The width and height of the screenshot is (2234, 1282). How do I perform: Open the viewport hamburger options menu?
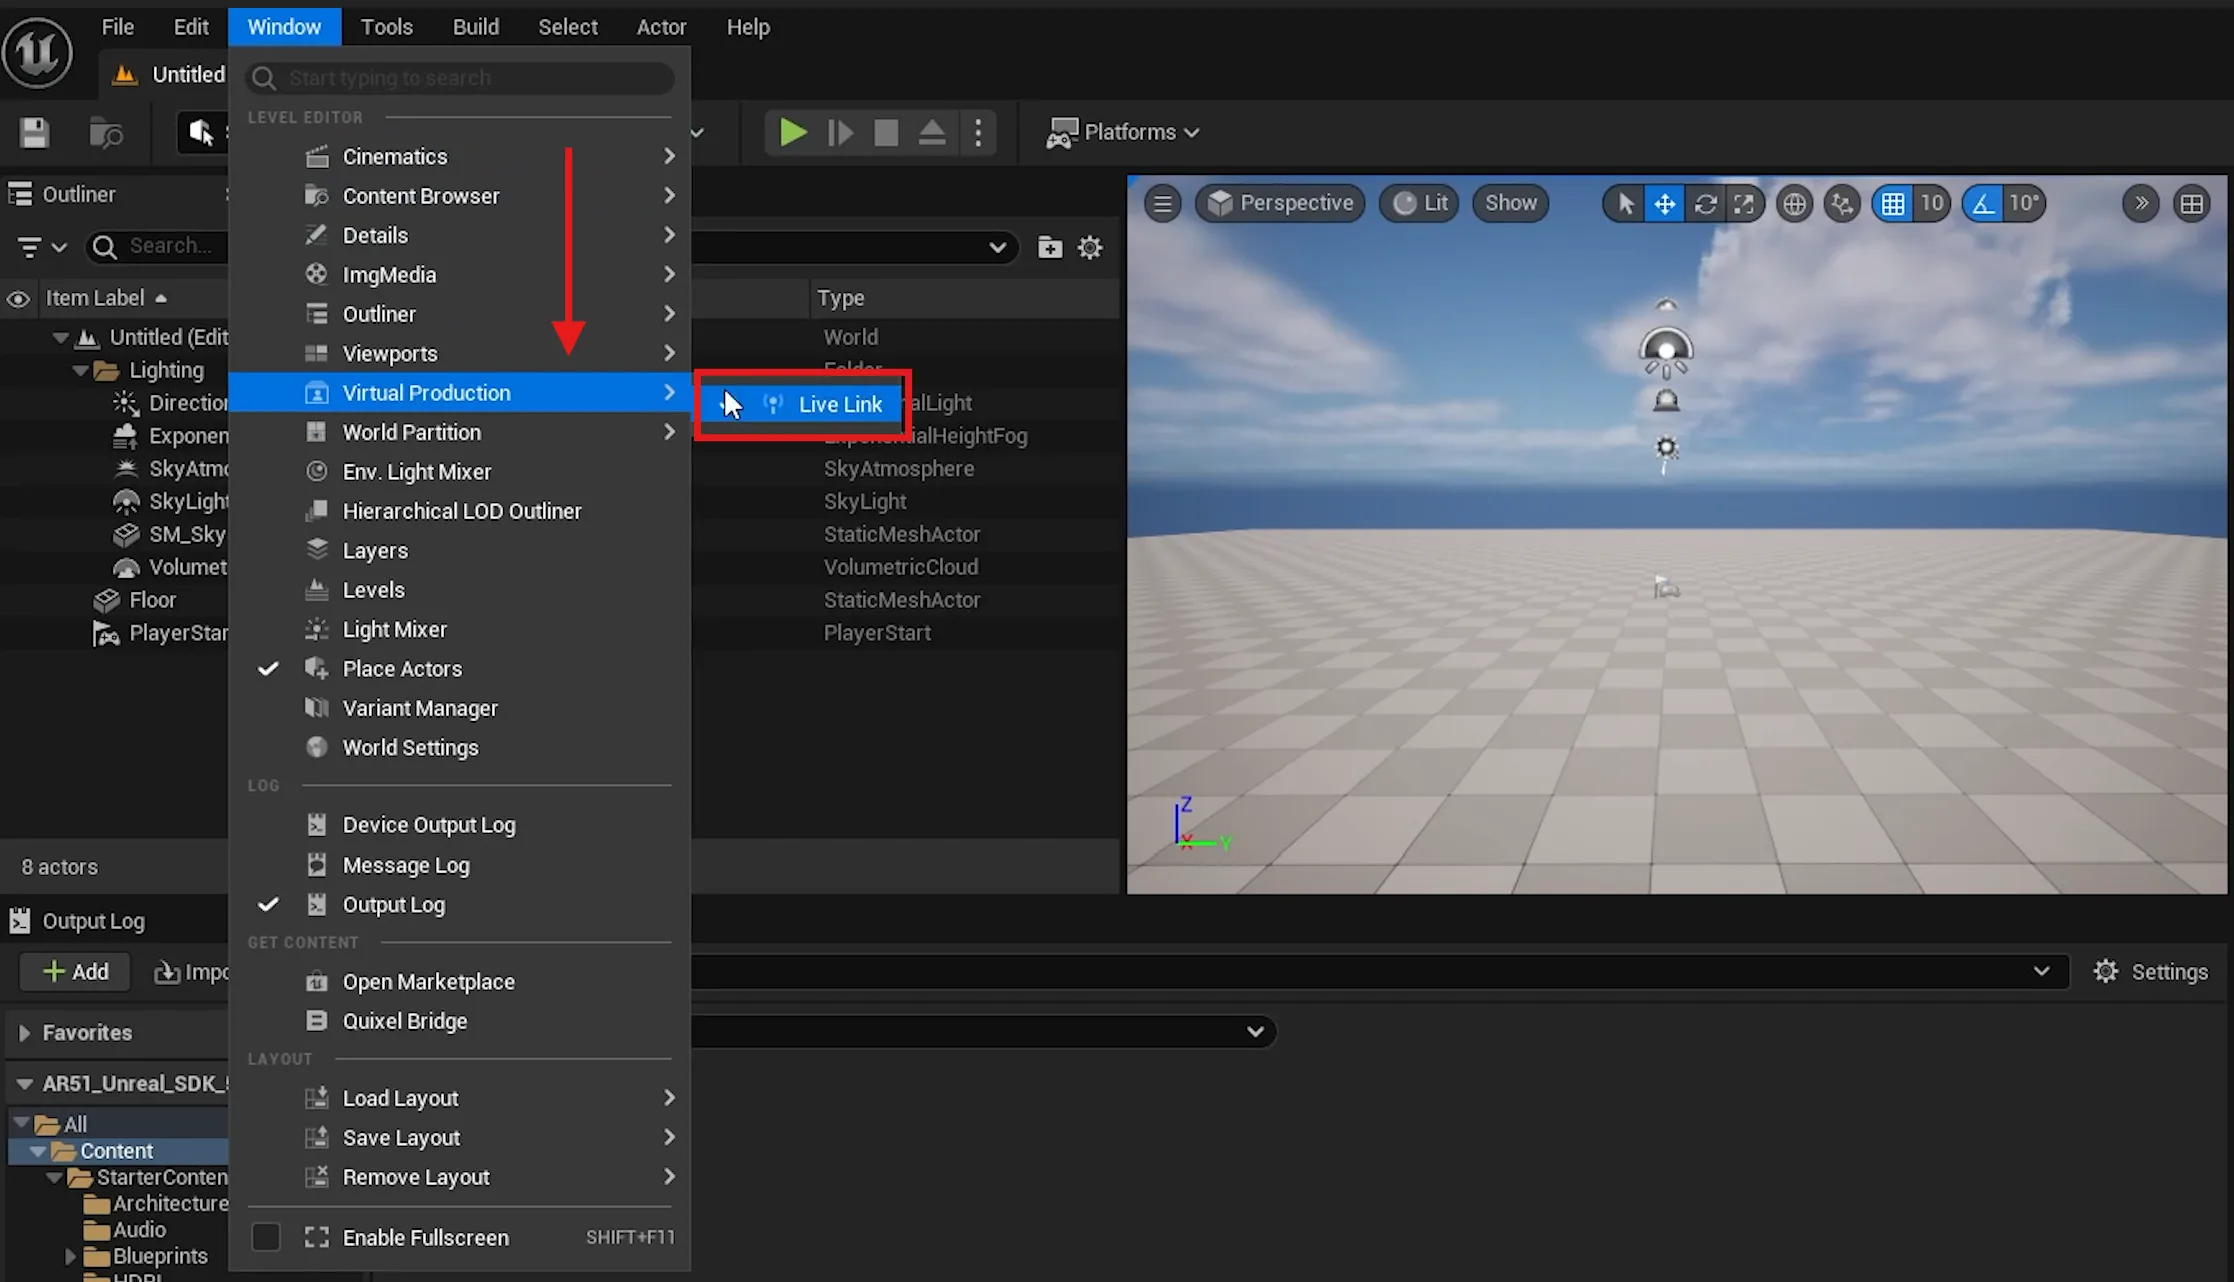(1162, 203)
